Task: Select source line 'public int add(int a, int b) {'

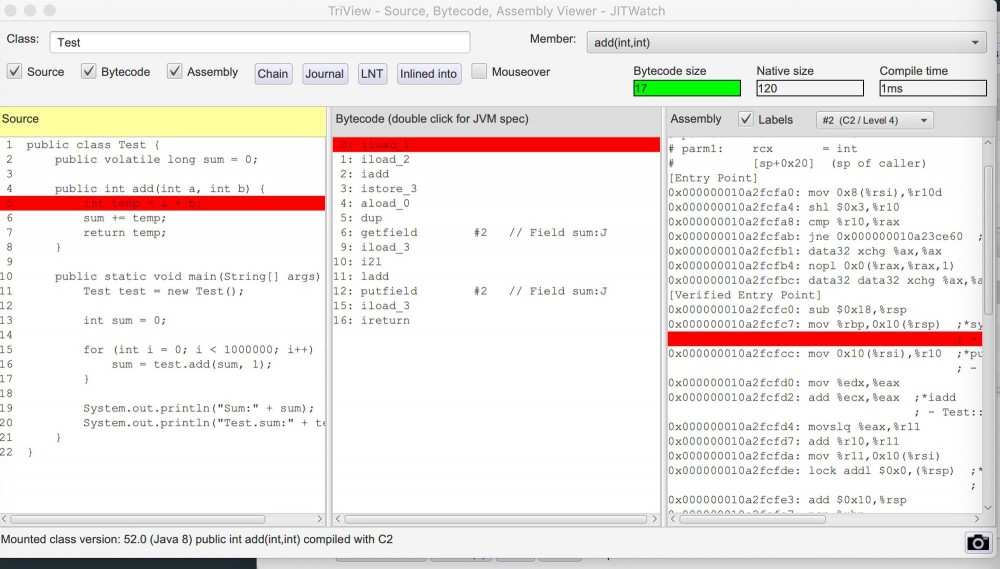Action: (159, 189)
